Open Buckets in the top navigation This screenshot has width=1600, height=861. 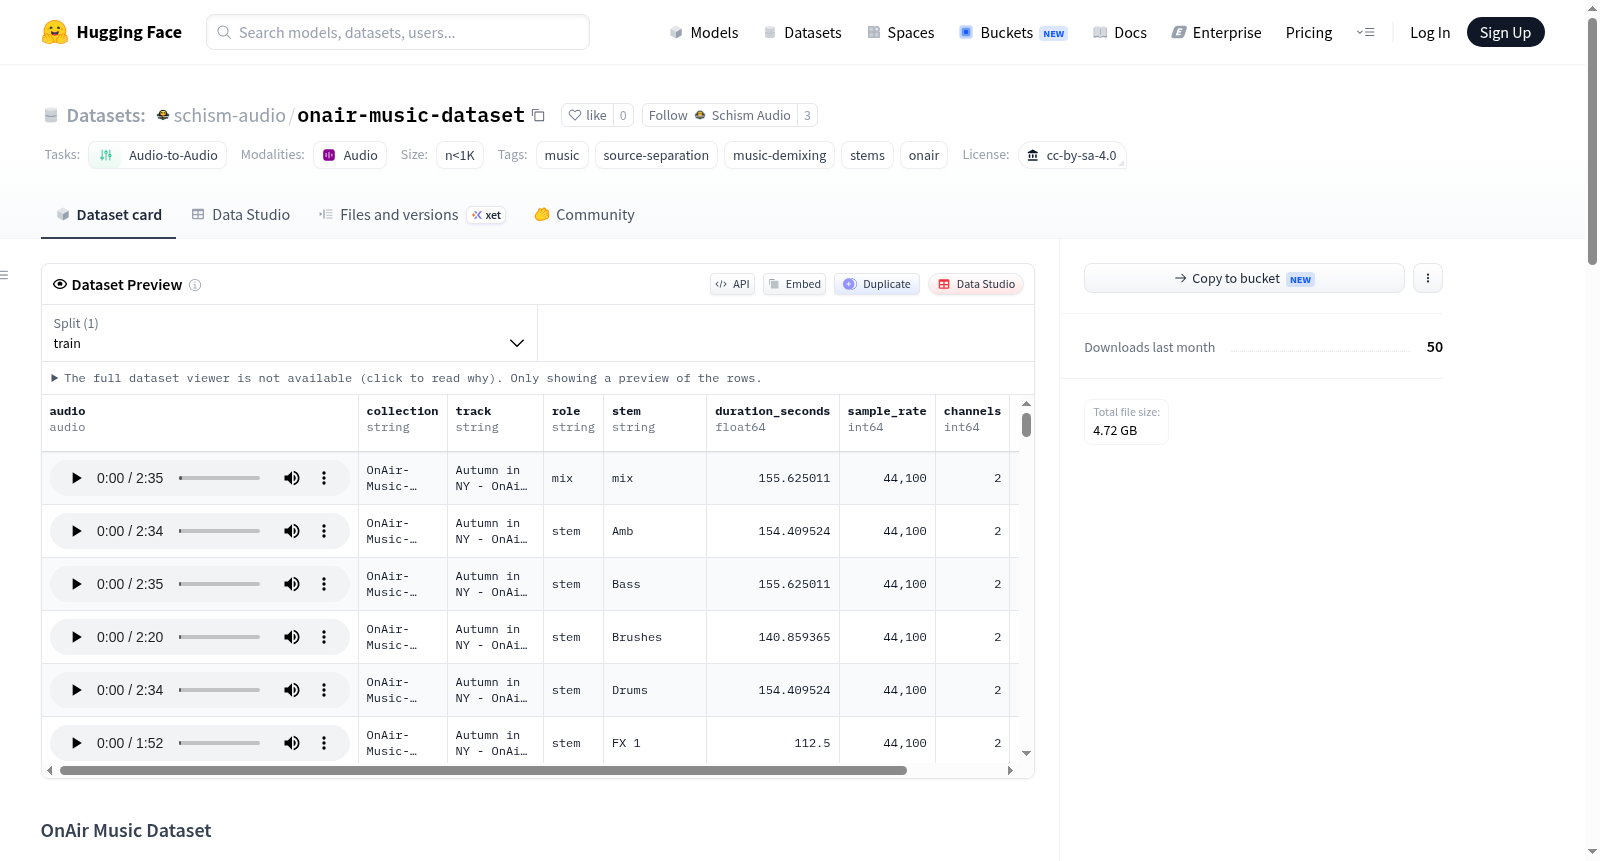pyautogui.click(x=1013, y=32)
